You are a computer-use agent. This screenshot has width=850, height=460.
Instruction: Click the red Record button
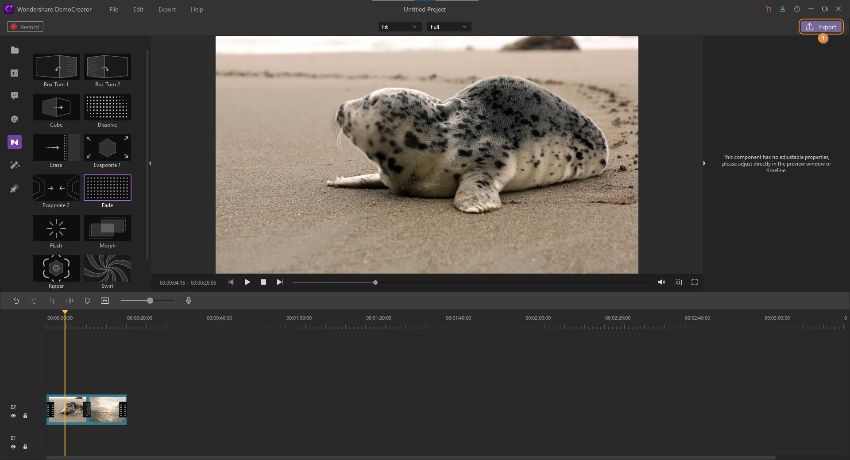25,27
